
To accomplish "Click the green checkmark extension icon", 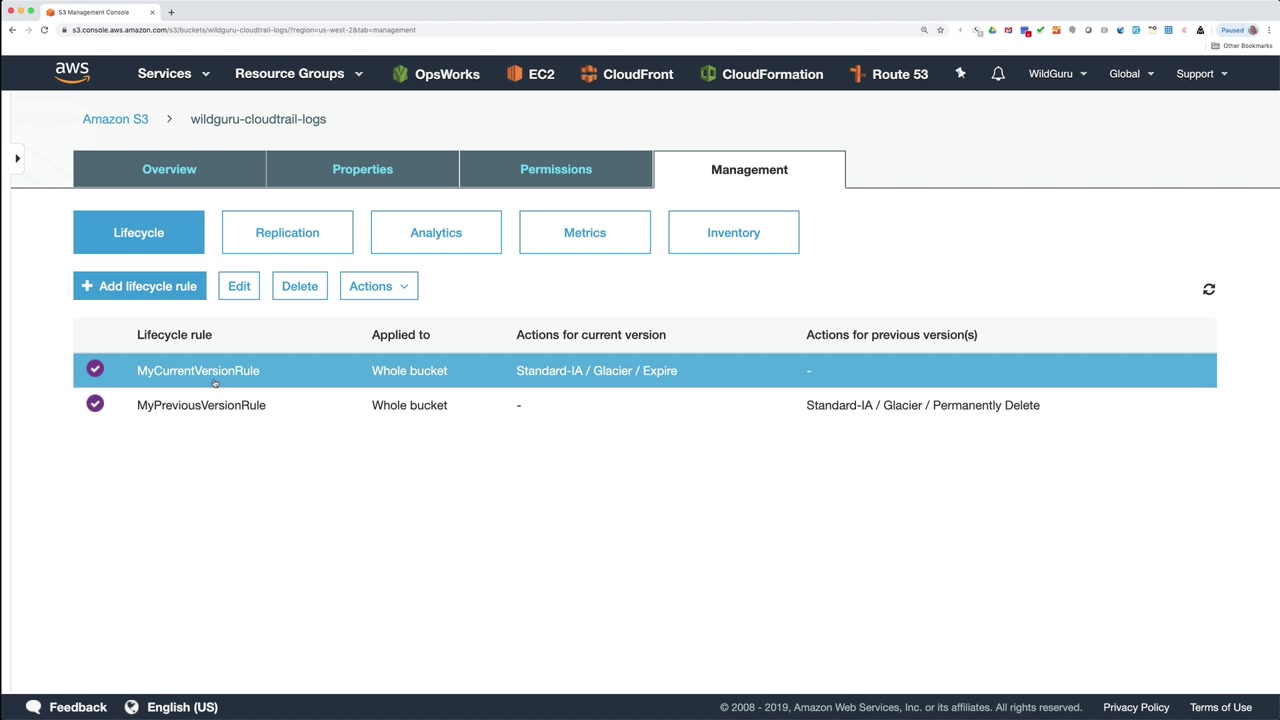I will tap(1040, 30).
